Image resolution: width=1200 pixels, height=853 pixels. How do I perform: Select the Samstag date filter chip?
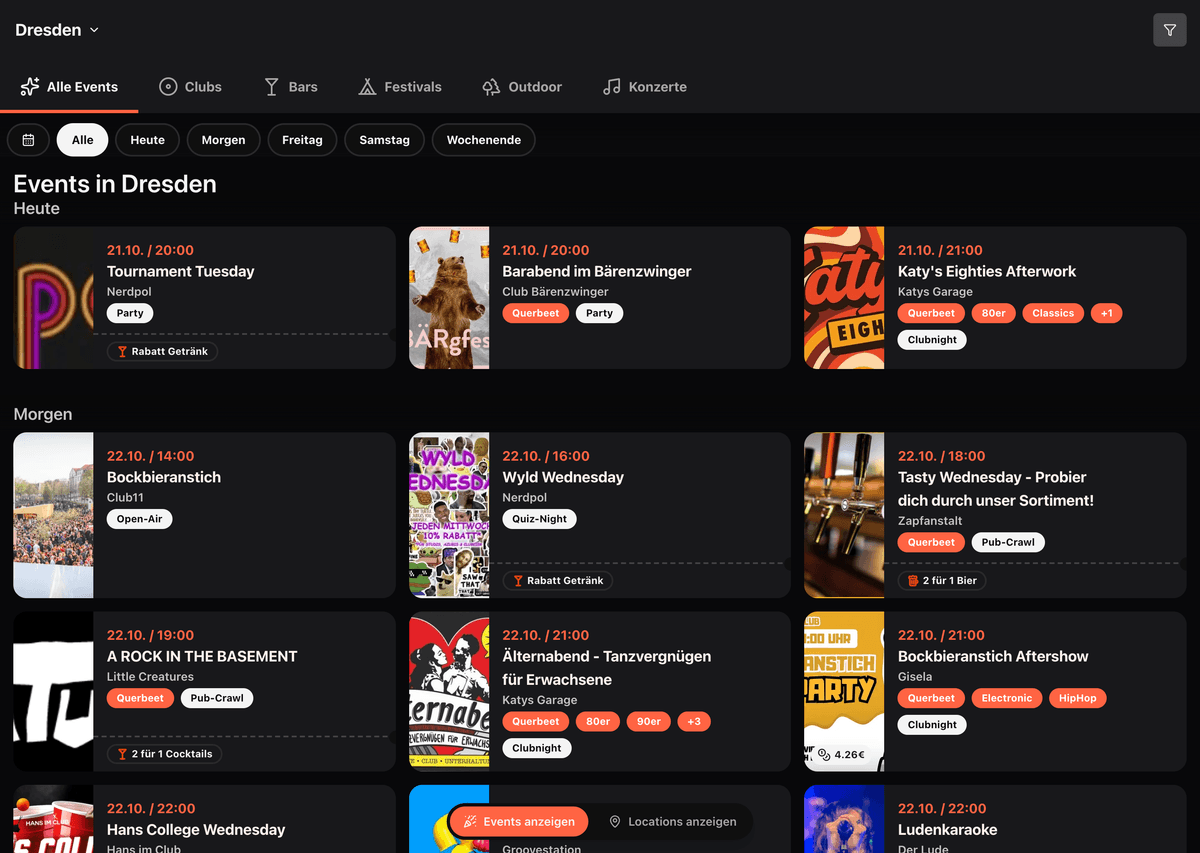click(x=384, y=140)
